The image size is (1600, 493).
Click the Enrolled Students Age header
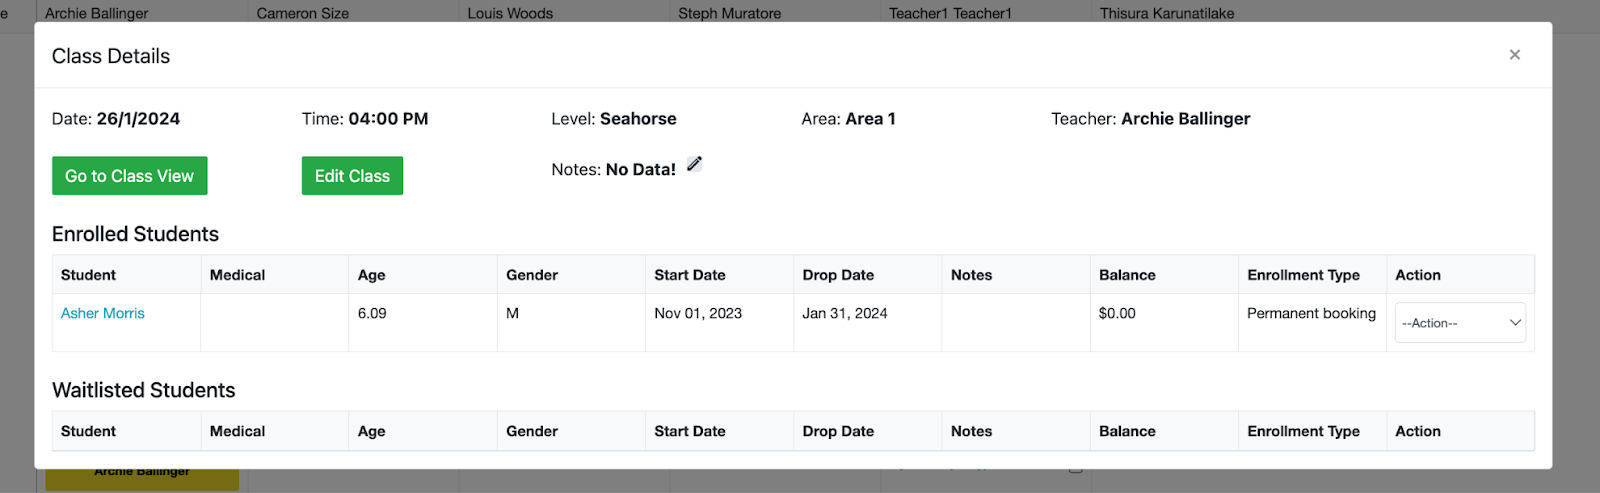tap(372, 275)
